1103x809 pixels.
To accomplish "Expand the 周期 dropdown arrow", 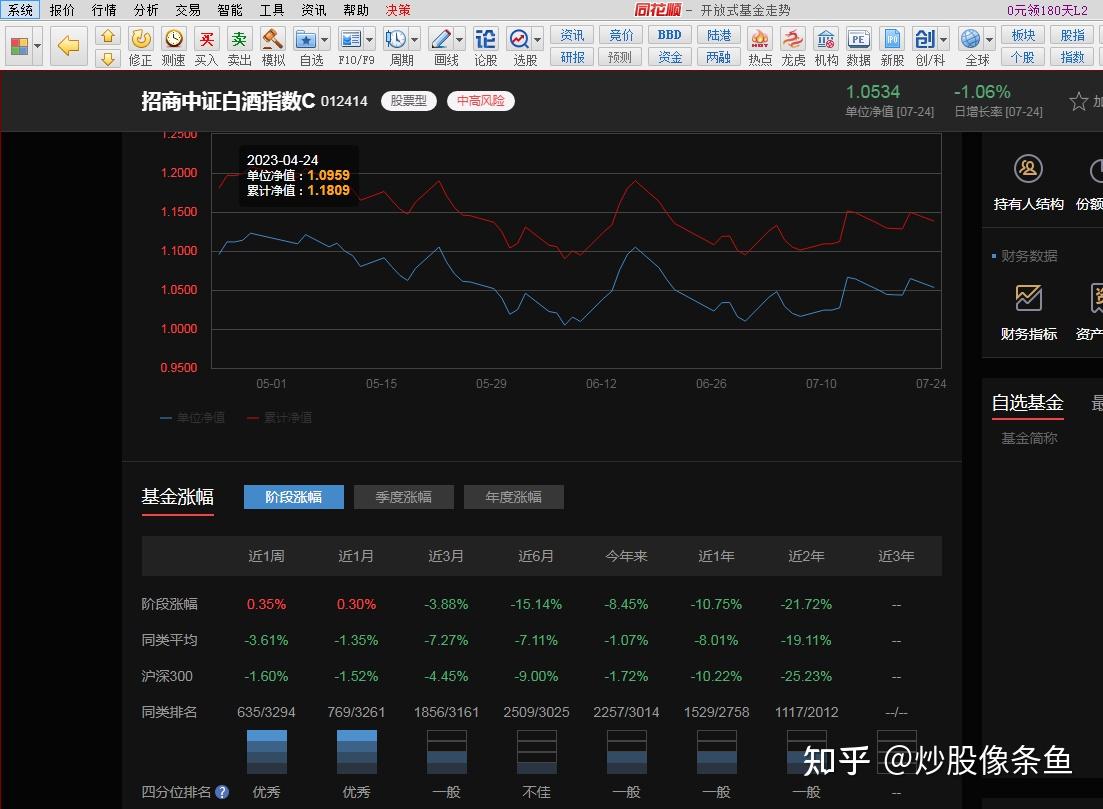I will point(414,39).
